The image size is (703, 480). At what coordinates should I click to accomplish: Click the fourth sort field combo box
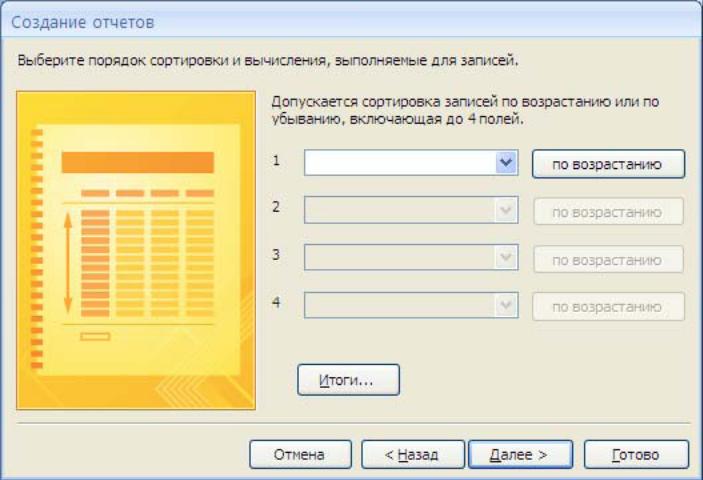(411, 305)
